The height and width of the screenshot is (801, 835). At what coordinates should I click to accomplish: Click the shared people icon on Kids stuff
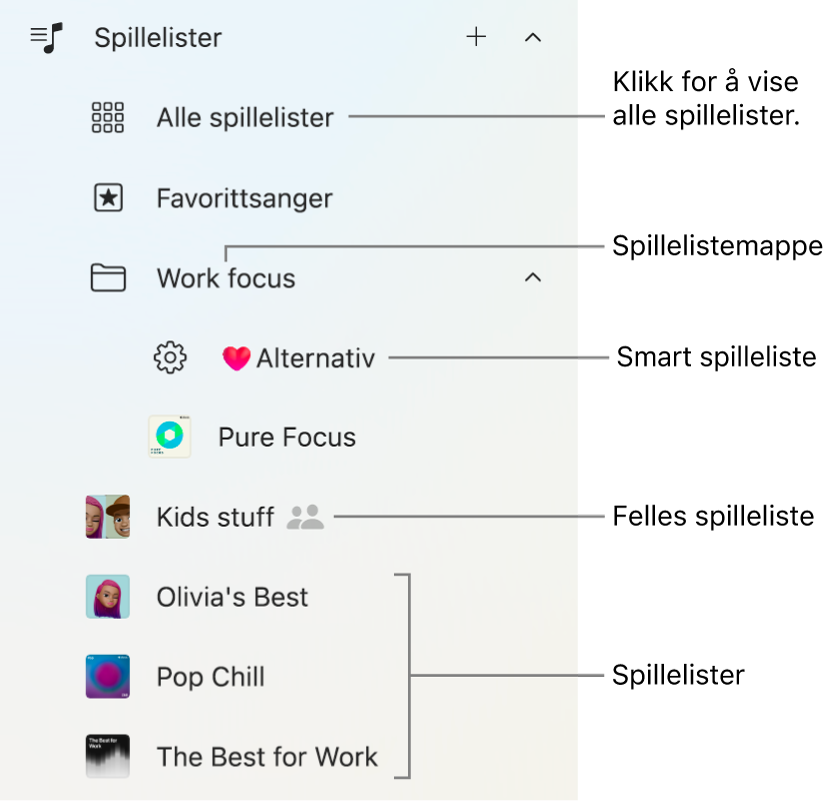(306, 517)
